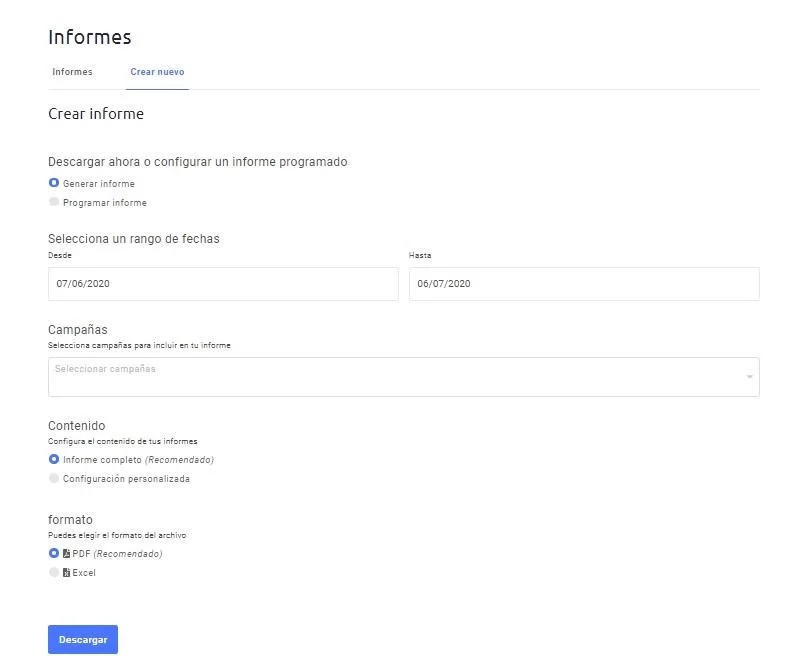This screenshot has height=670, width=798.
Task: Click the Selecciona un rango de fechas label
Action: tap(134, 239)
